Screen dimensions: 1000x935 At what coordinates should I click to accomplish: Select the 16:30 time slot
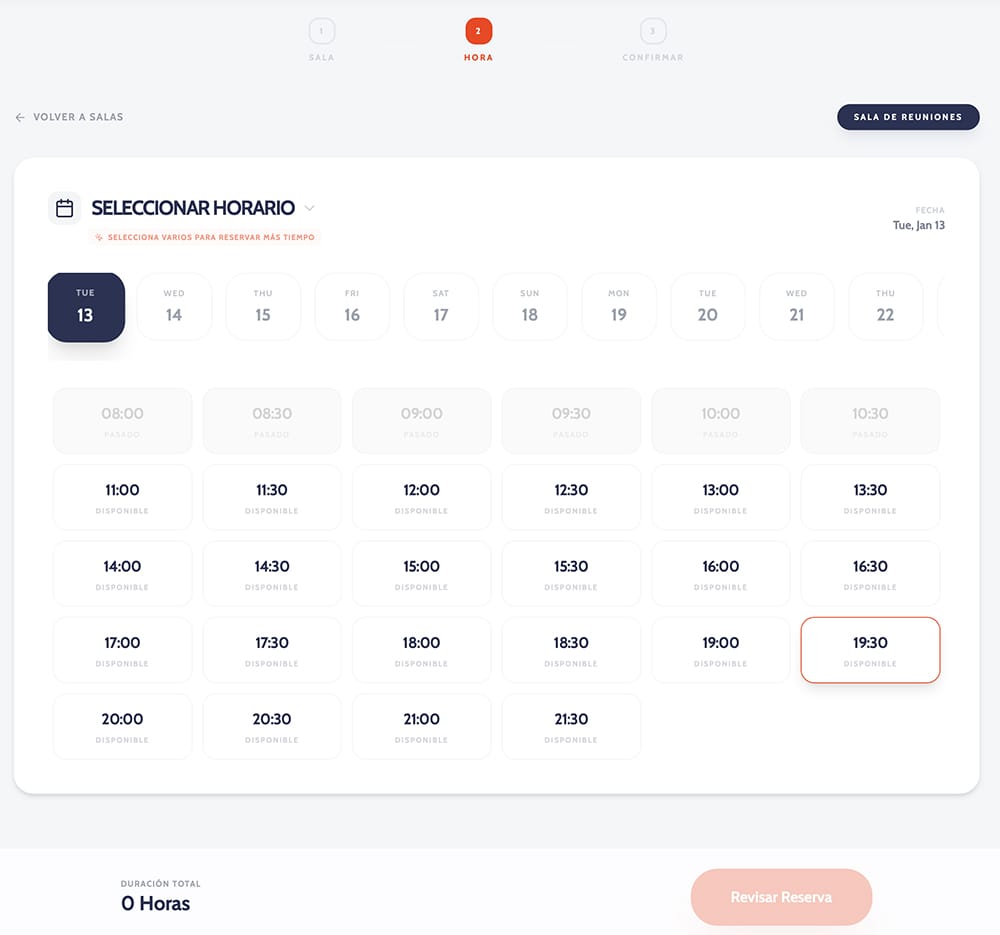pos(871,573)
